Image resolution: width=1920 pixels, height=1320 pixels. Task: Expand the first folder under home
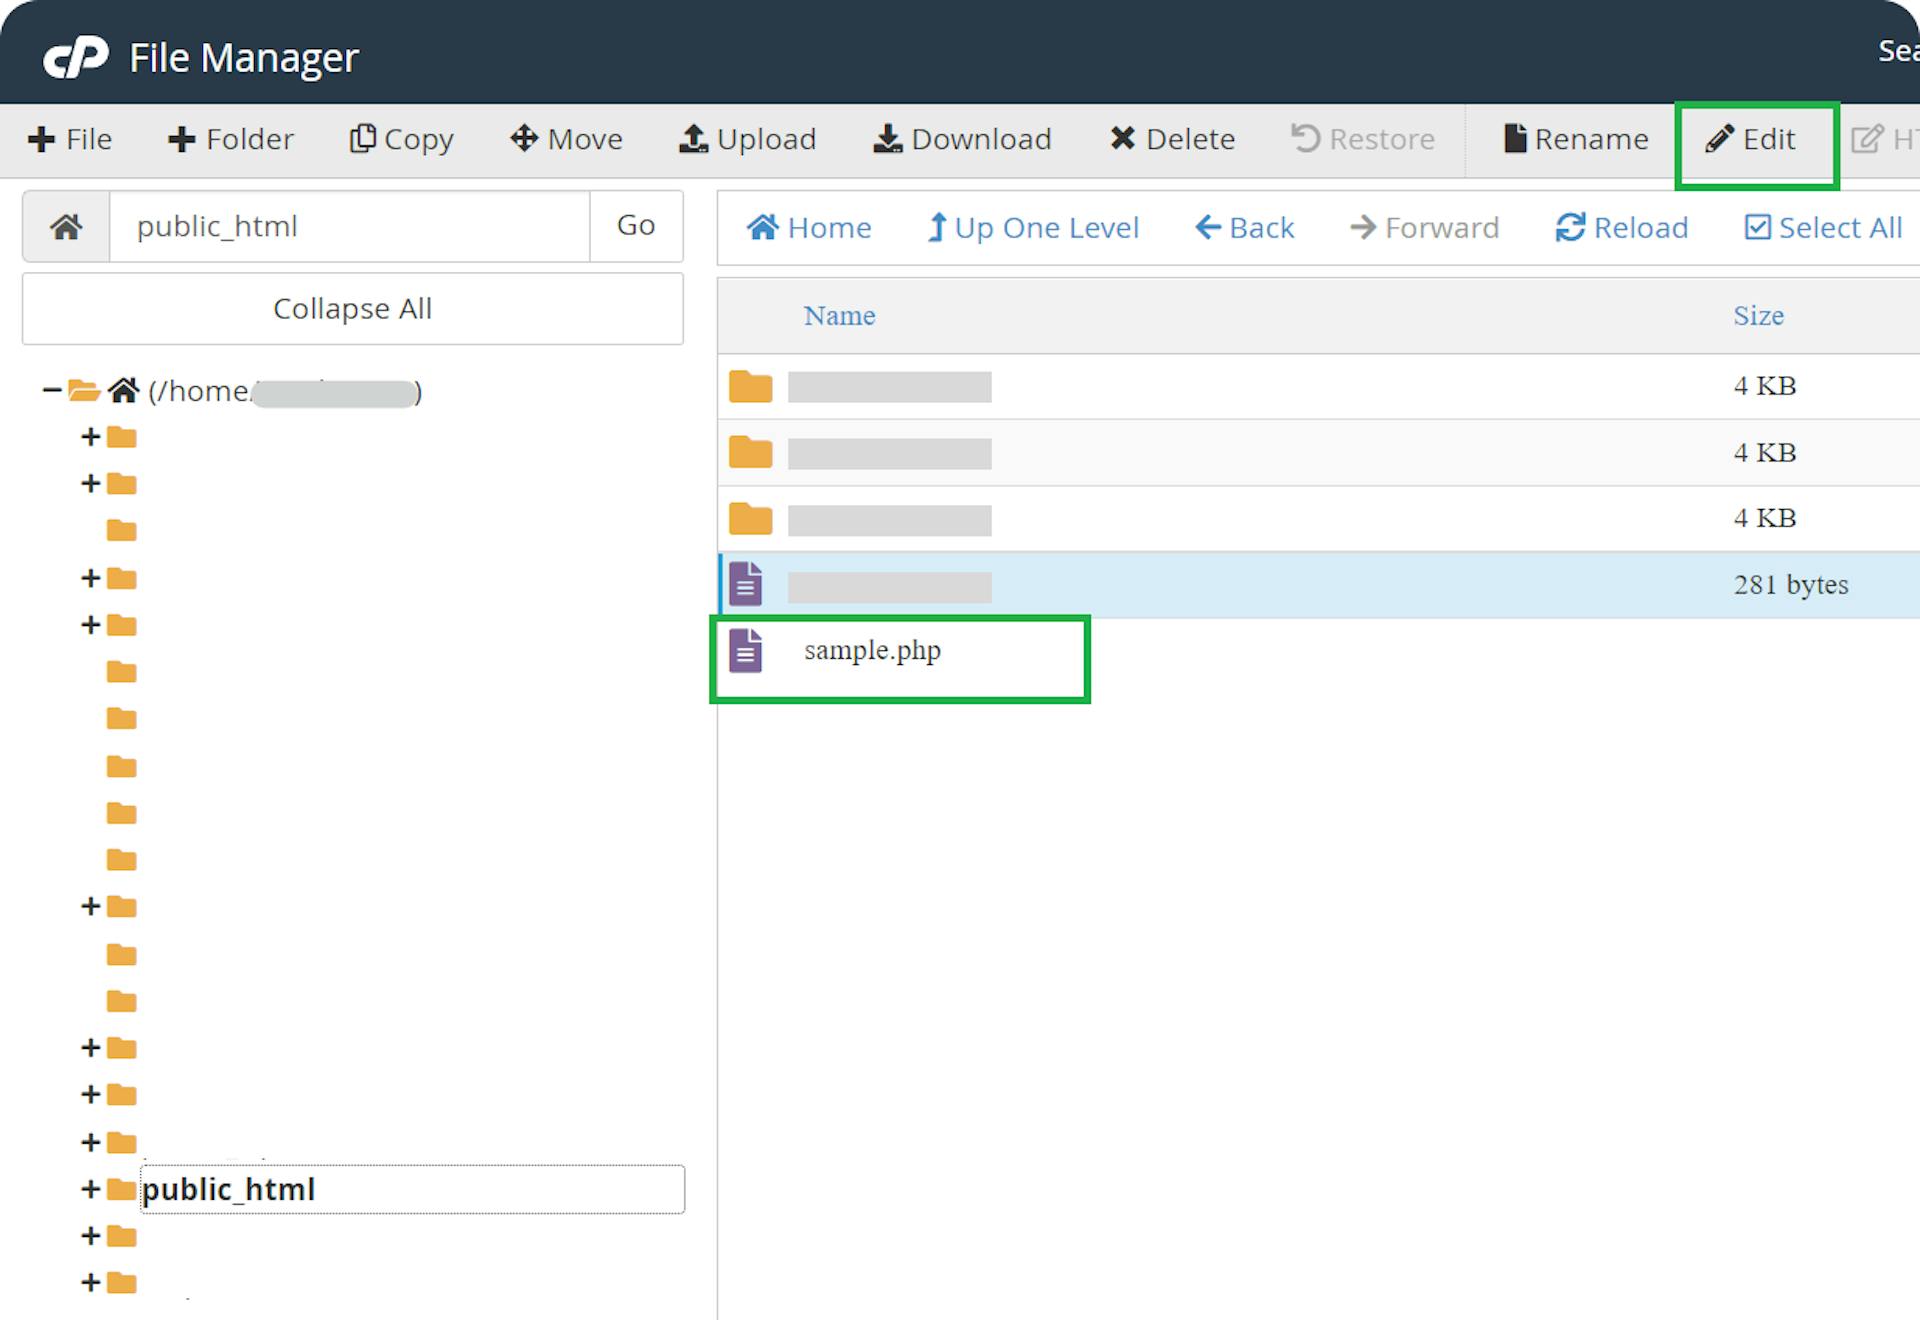91,437
